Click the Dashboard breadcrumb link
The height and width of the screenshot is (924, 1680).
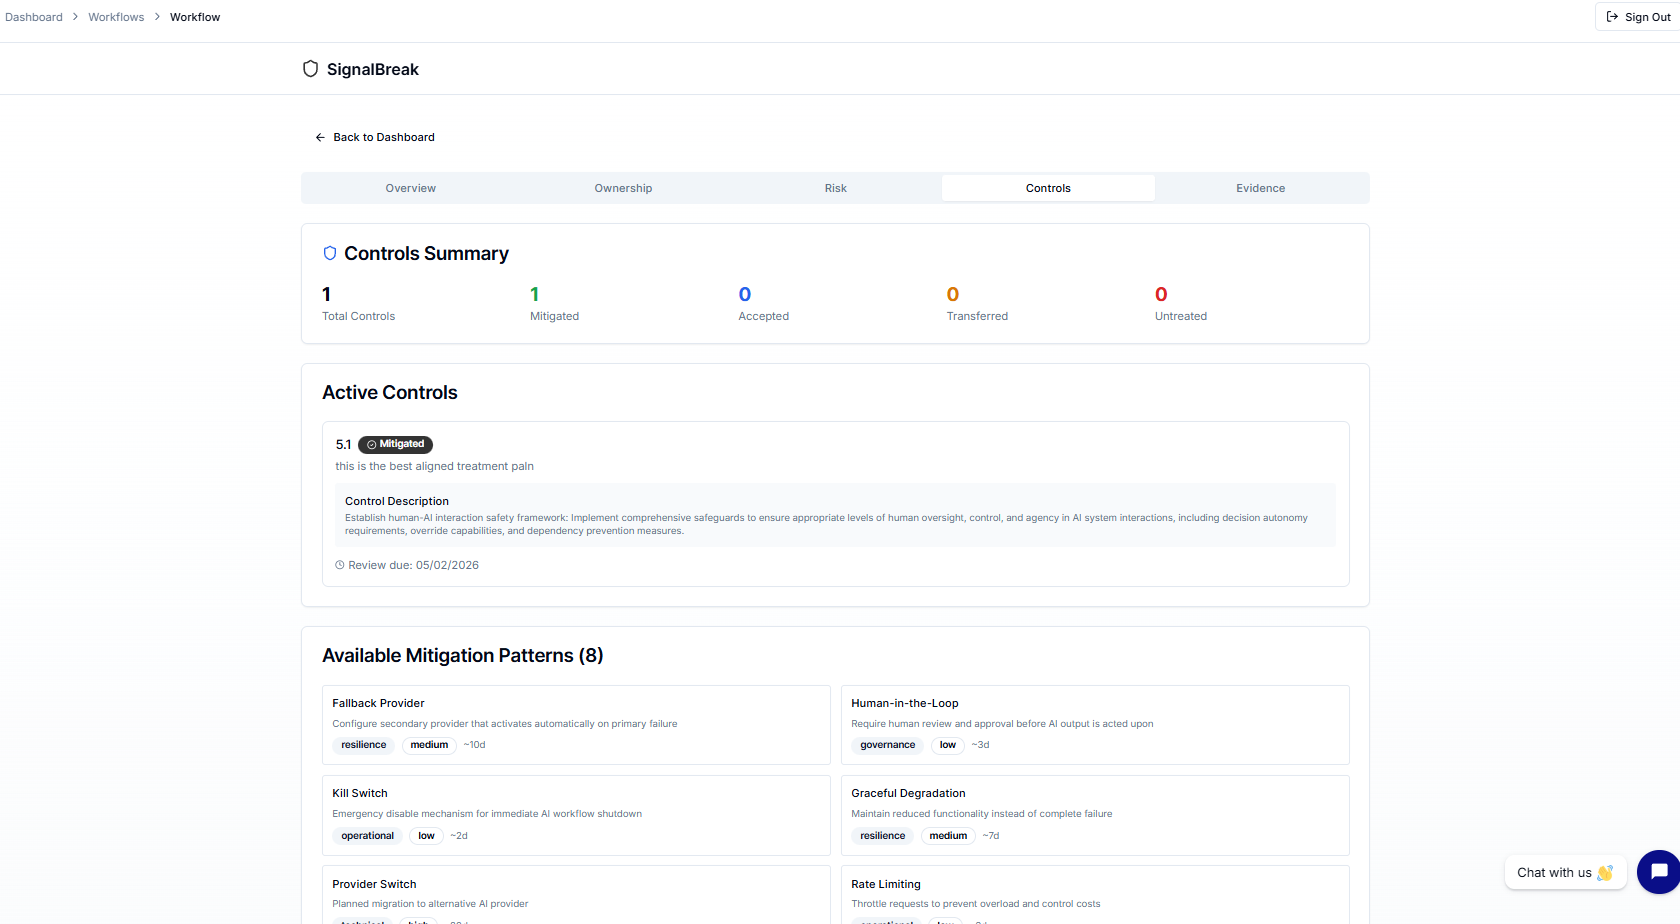tap(34, 16)
